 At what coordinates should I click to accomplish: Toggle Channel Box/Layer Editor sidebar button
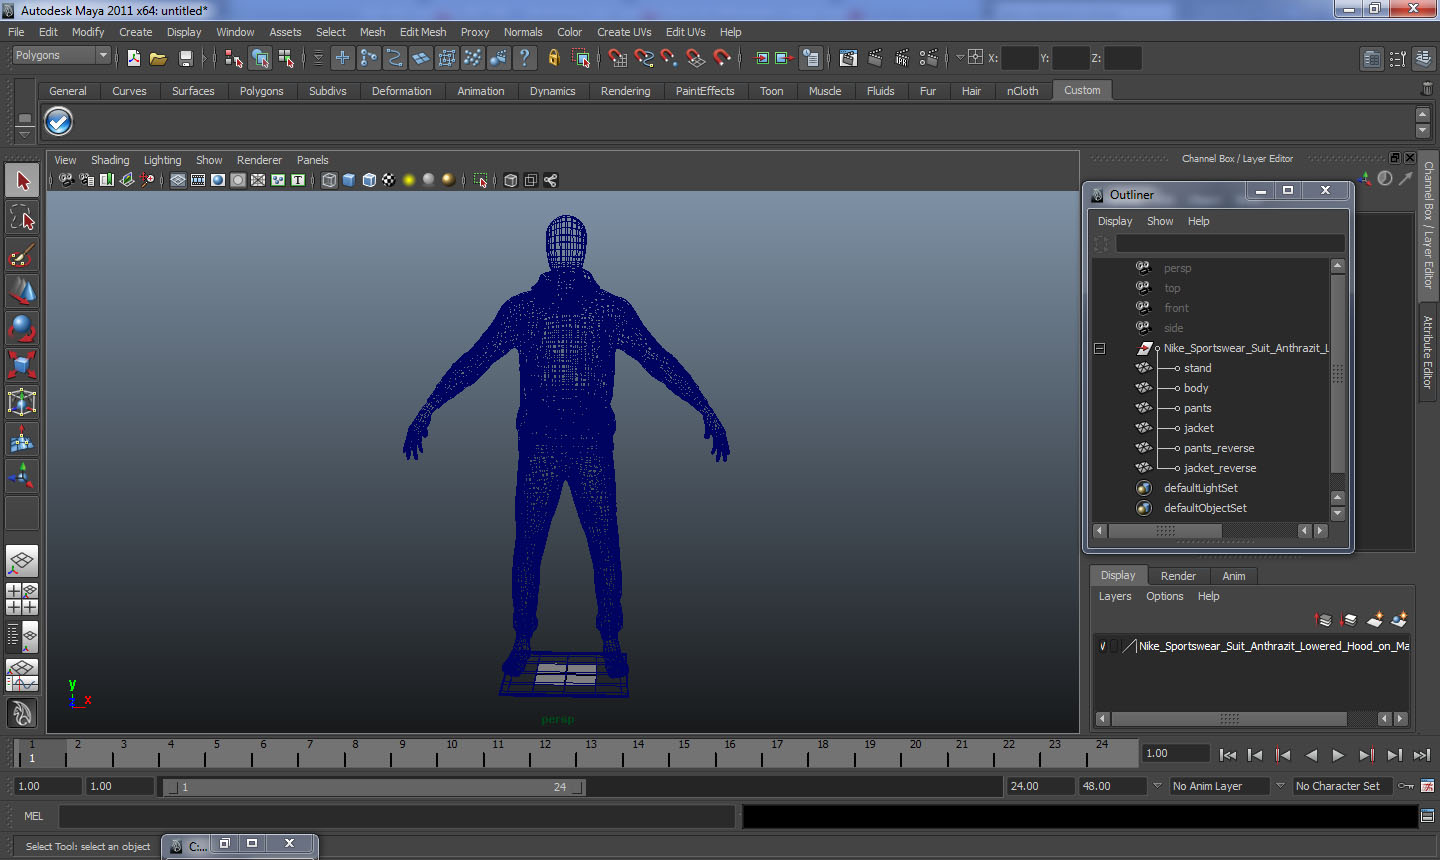coord(1424,59)
